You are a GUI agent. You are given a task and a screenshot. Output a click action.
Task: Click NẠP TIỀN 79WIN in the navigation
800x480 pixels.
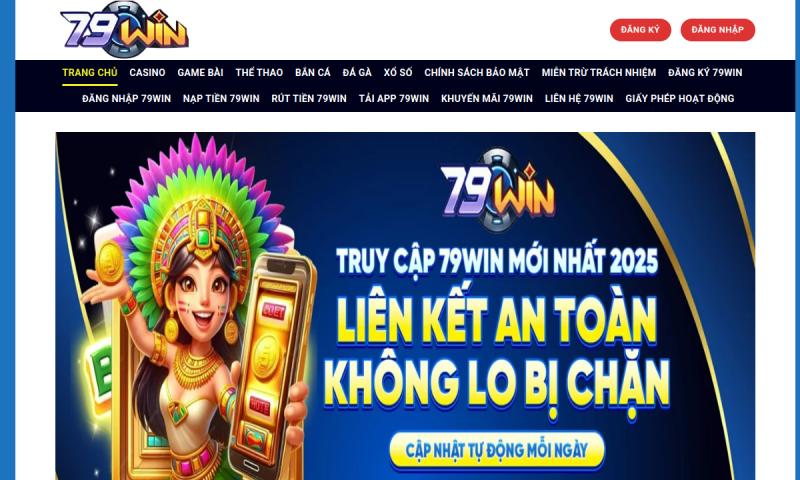221,98
